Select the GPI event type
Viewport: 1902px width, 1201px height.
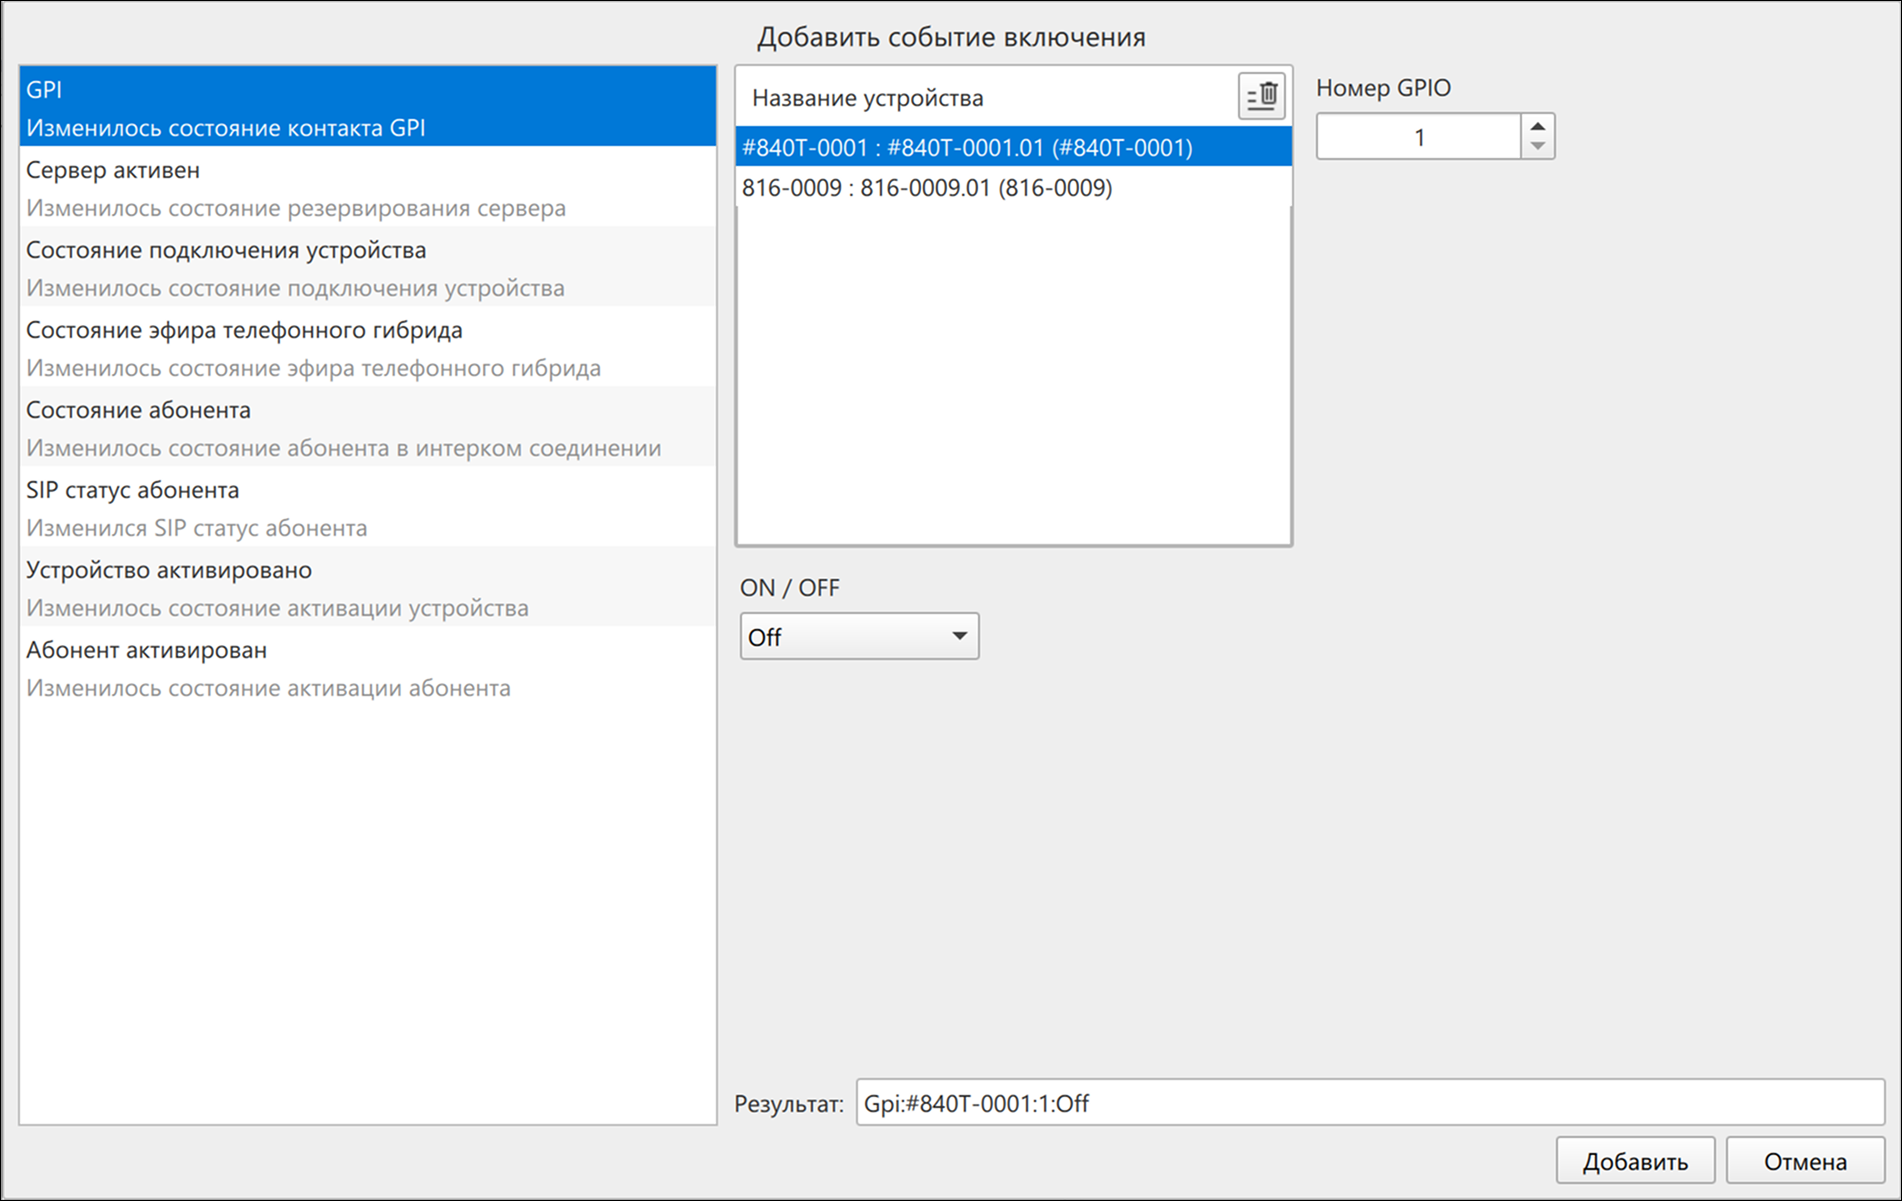click(x=368, y=108)
